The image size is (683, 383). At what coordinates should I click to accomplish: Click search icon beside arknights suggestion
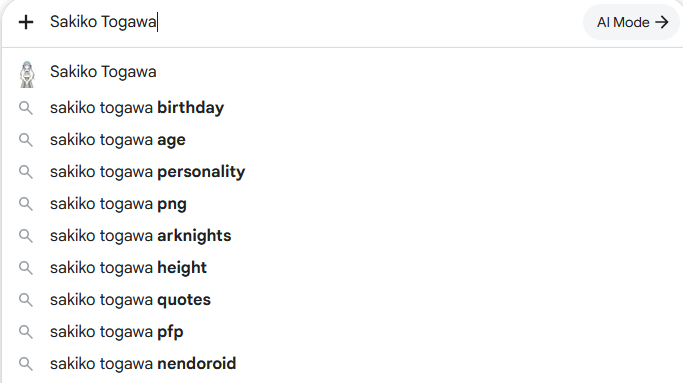click(x=26, y=236)
